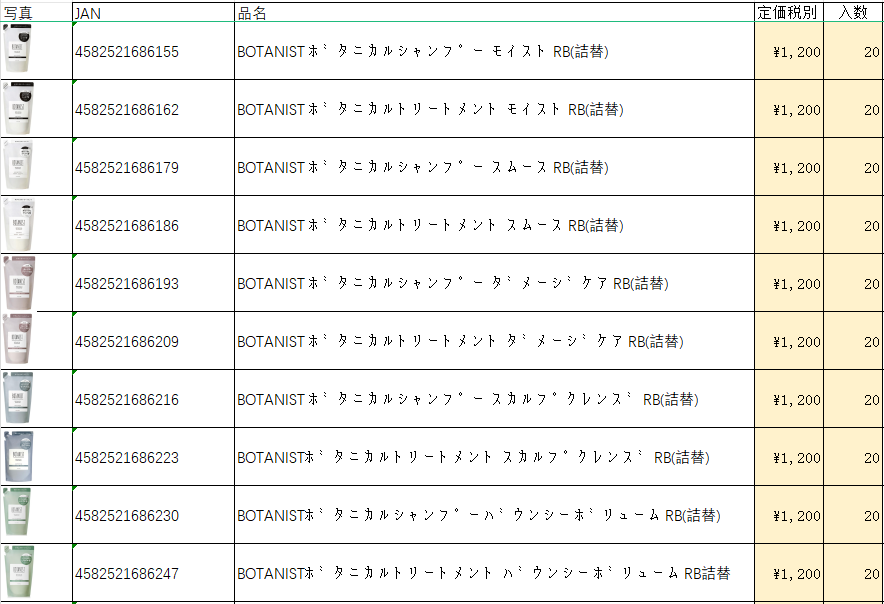
Task: Select product name ボタニカルトリートメント スムース RB(詰替)
Action: (x=494, y=225)
